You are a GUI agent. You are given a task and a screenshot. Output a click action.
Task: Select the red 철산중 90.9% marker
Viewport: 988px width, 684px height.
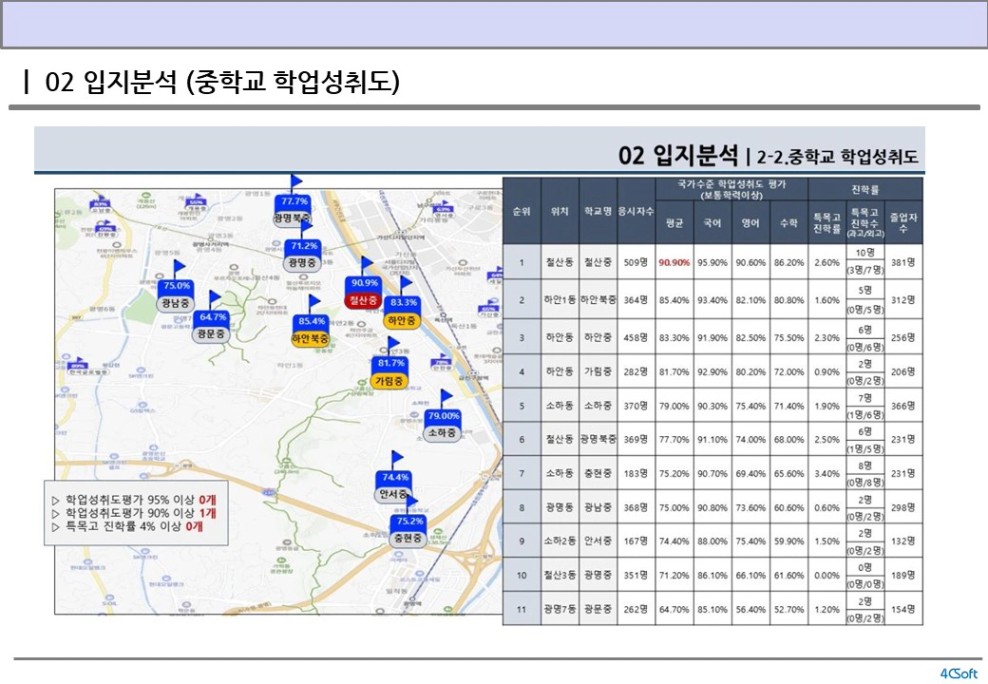pyautogui.click(x=364, y=283)
